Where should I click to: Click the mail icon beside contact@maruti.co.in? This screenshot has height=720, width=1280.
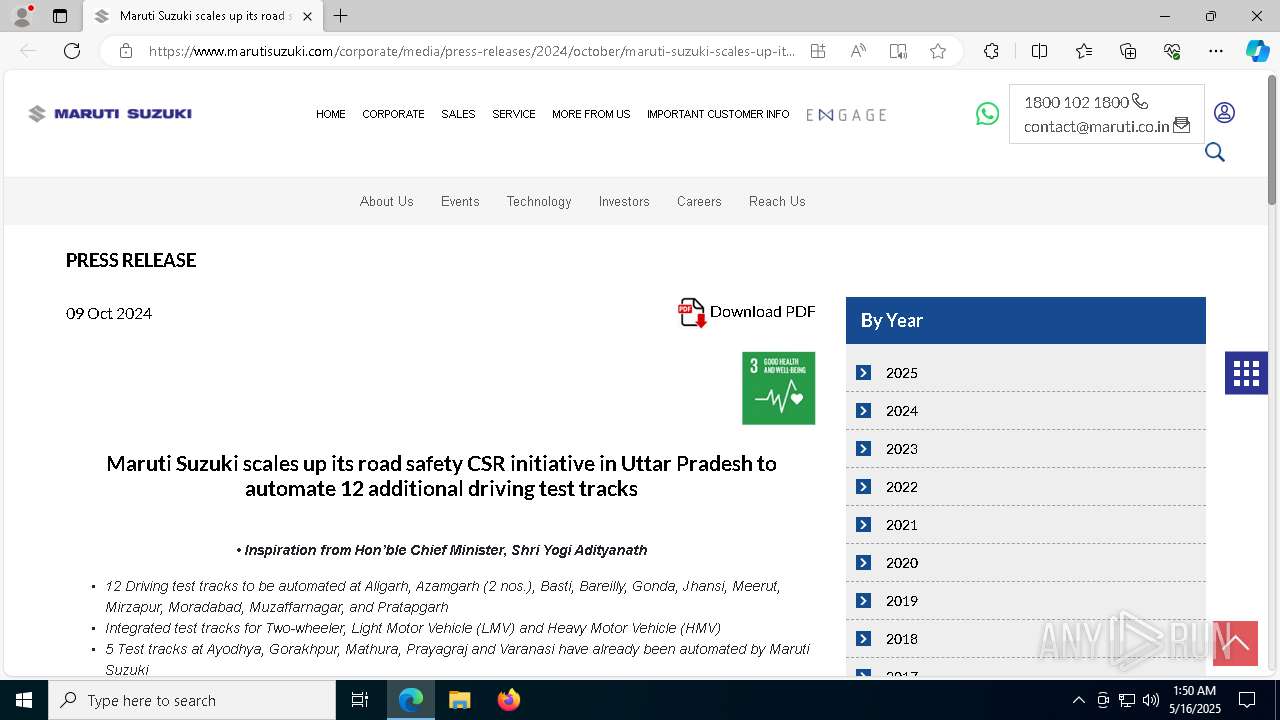(x=1181, y=126)
